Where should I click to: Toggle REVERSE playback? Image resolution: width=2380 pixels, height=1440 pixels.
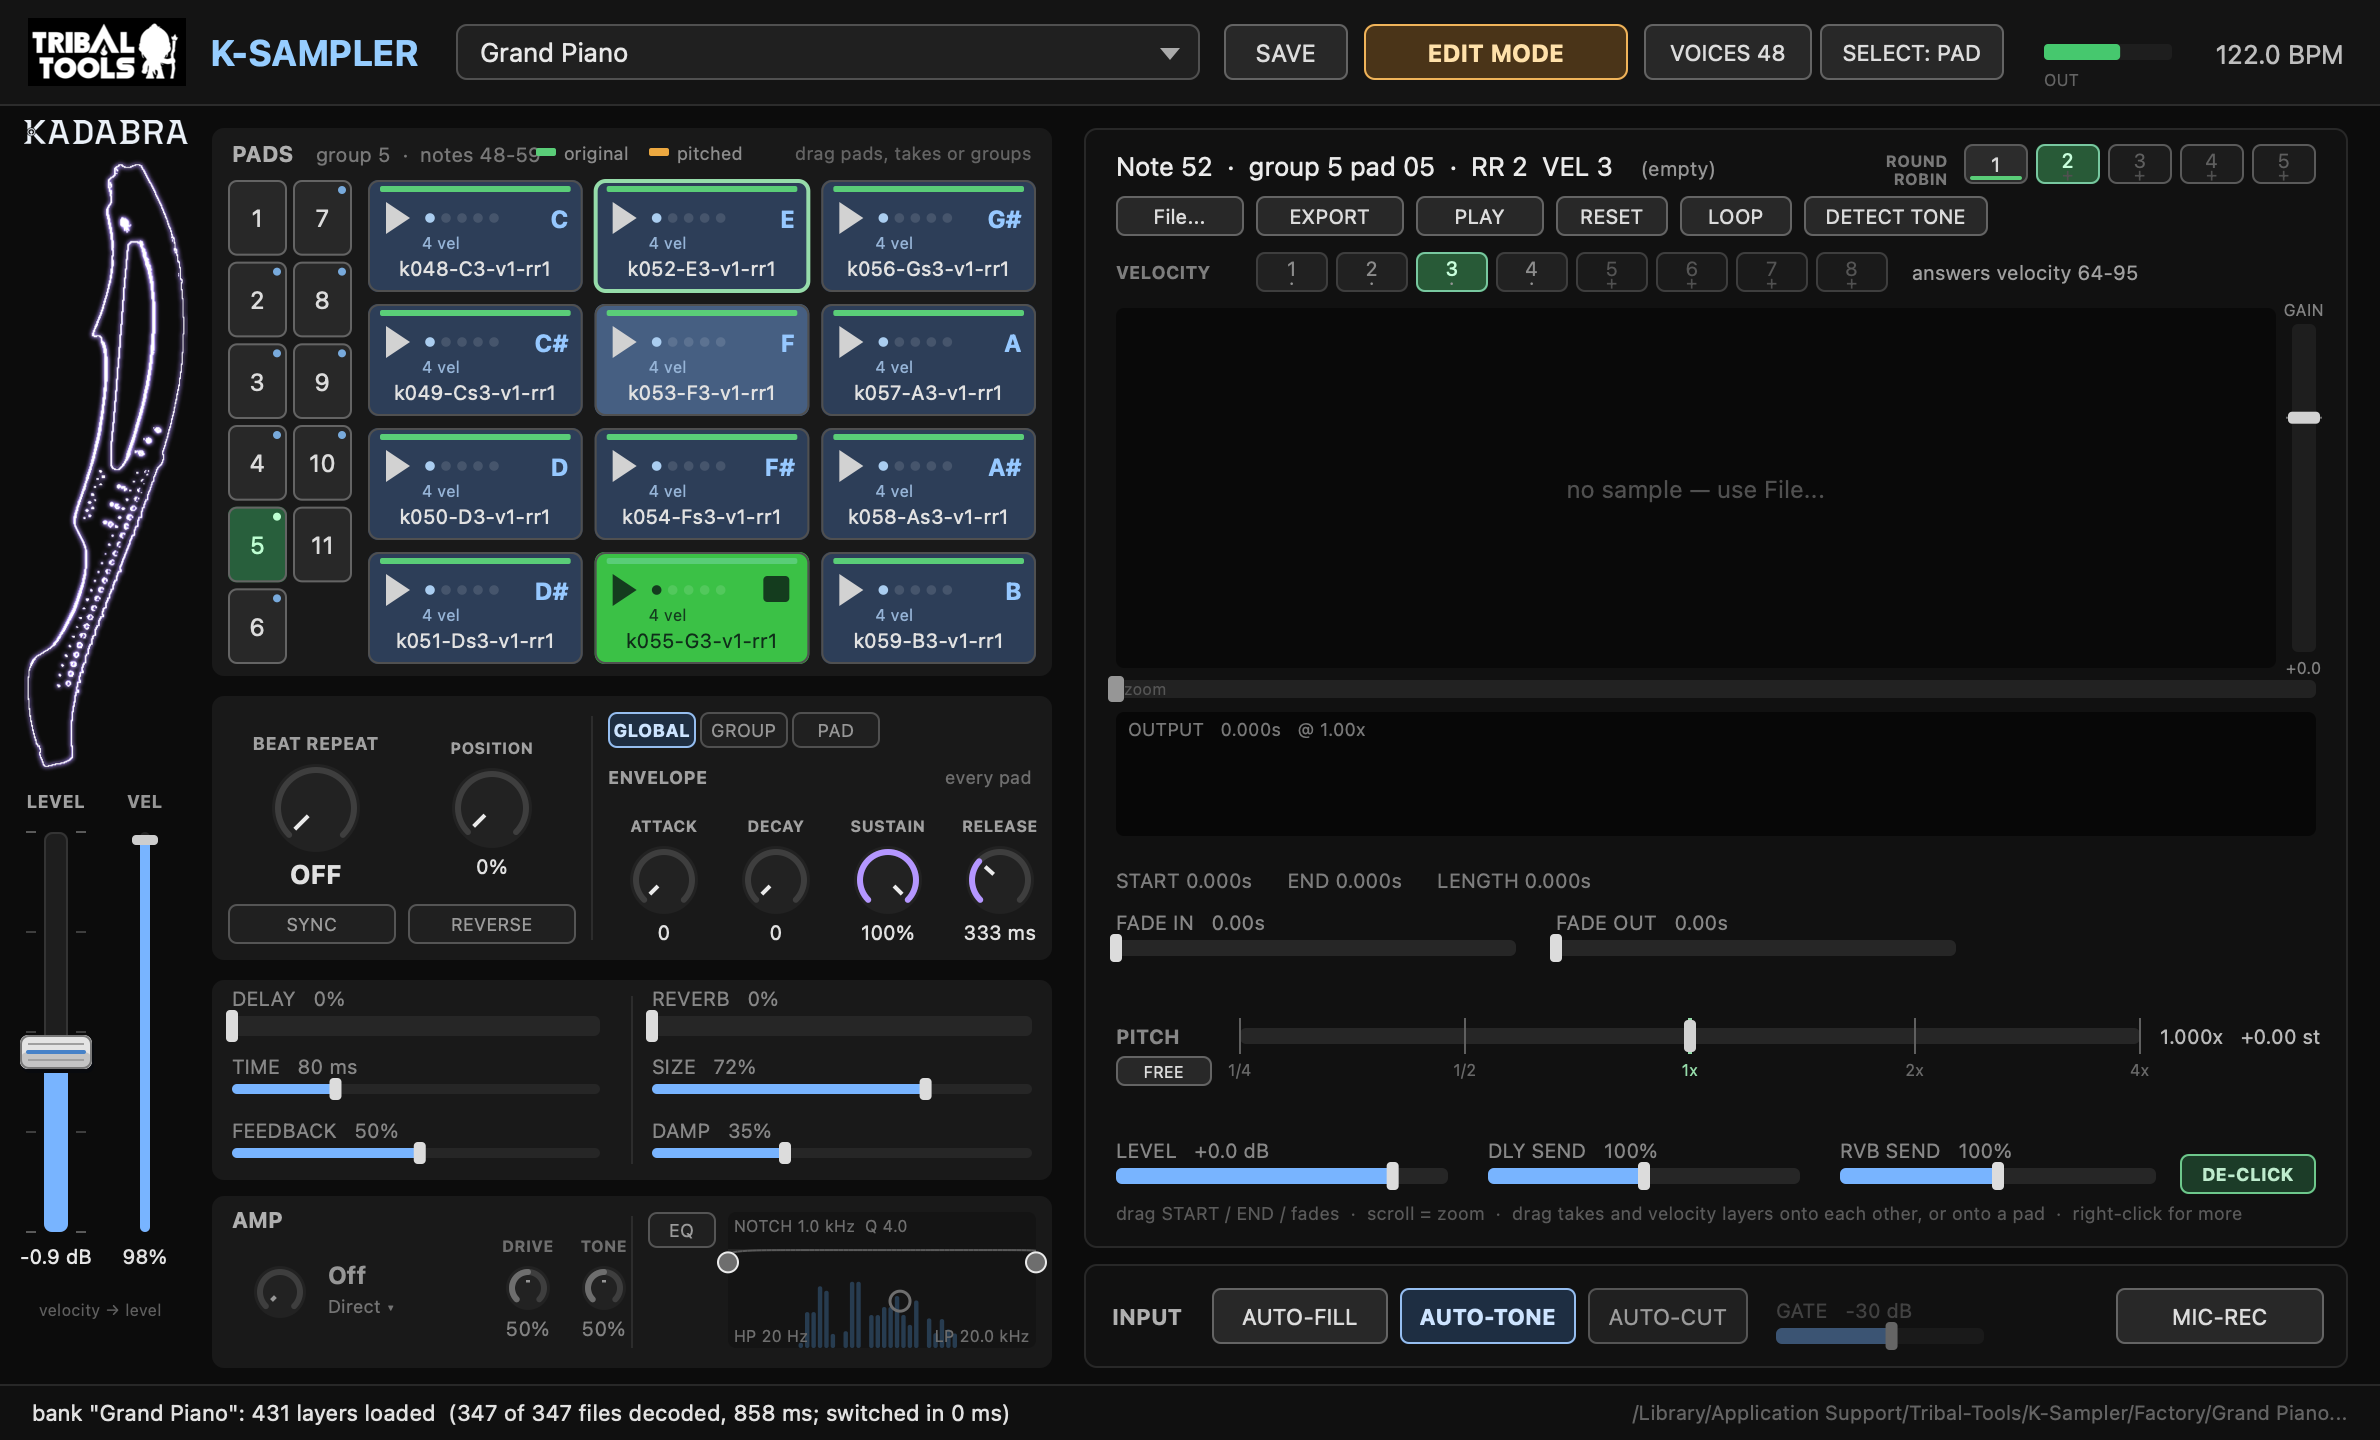pyautogui.click(x=491, y=924)
